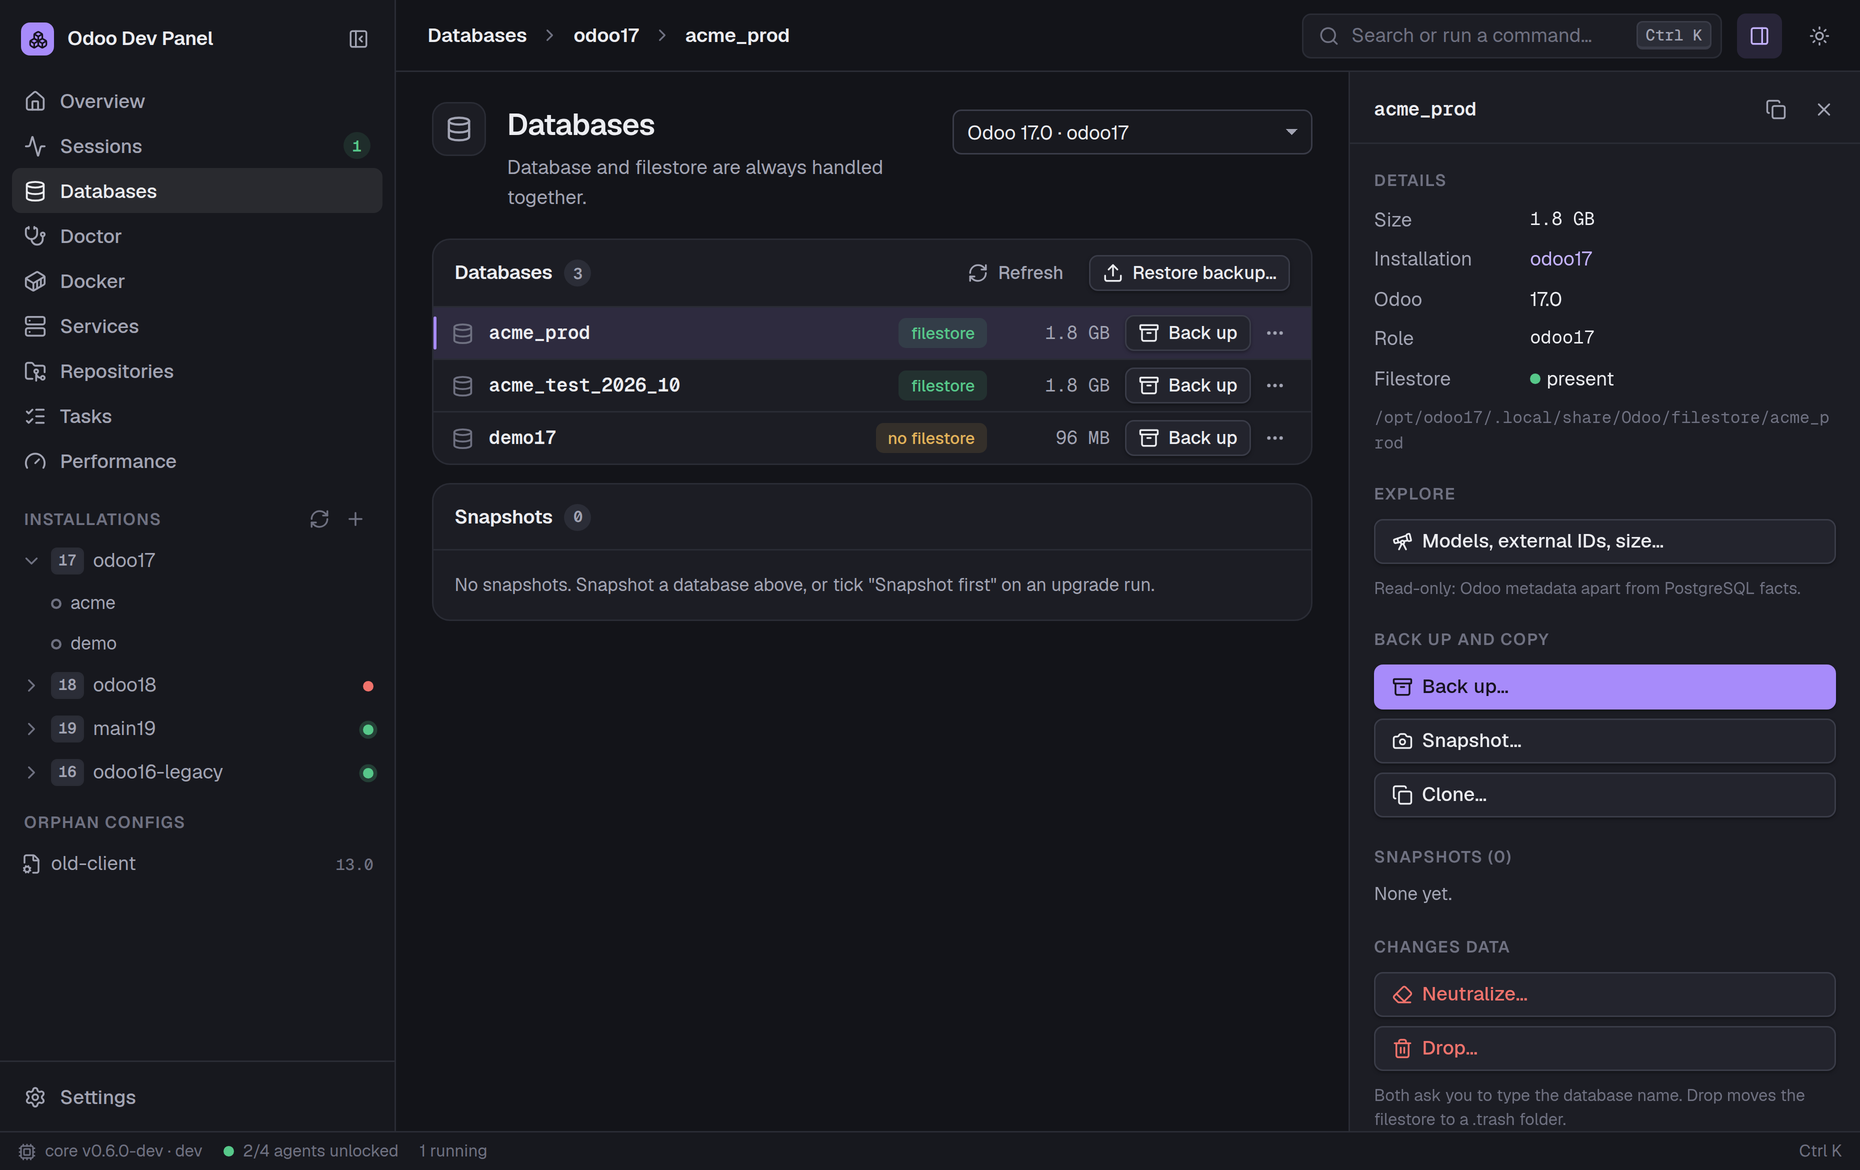Open old-client orphan config
1860x1170 pixels.
[x=197, y=864]
